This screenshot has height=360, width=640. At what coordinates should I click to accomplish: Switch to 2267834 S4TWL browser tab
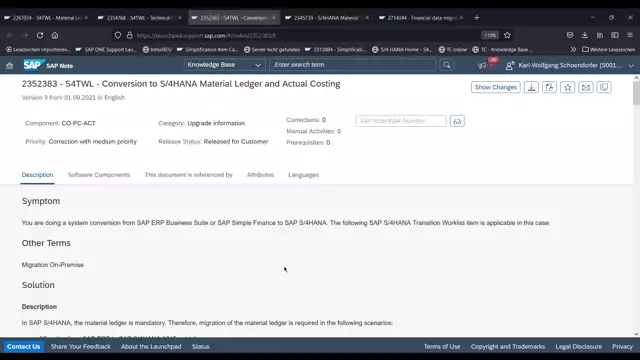pyautogui.click(x=46, y=18)
